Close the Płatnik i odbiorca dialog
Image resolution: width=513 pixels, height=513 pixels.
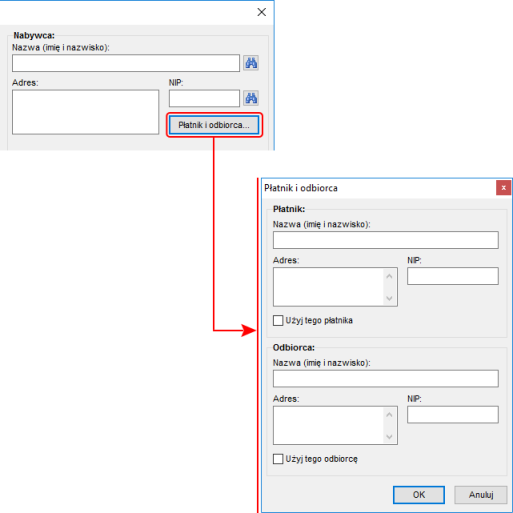503,188
